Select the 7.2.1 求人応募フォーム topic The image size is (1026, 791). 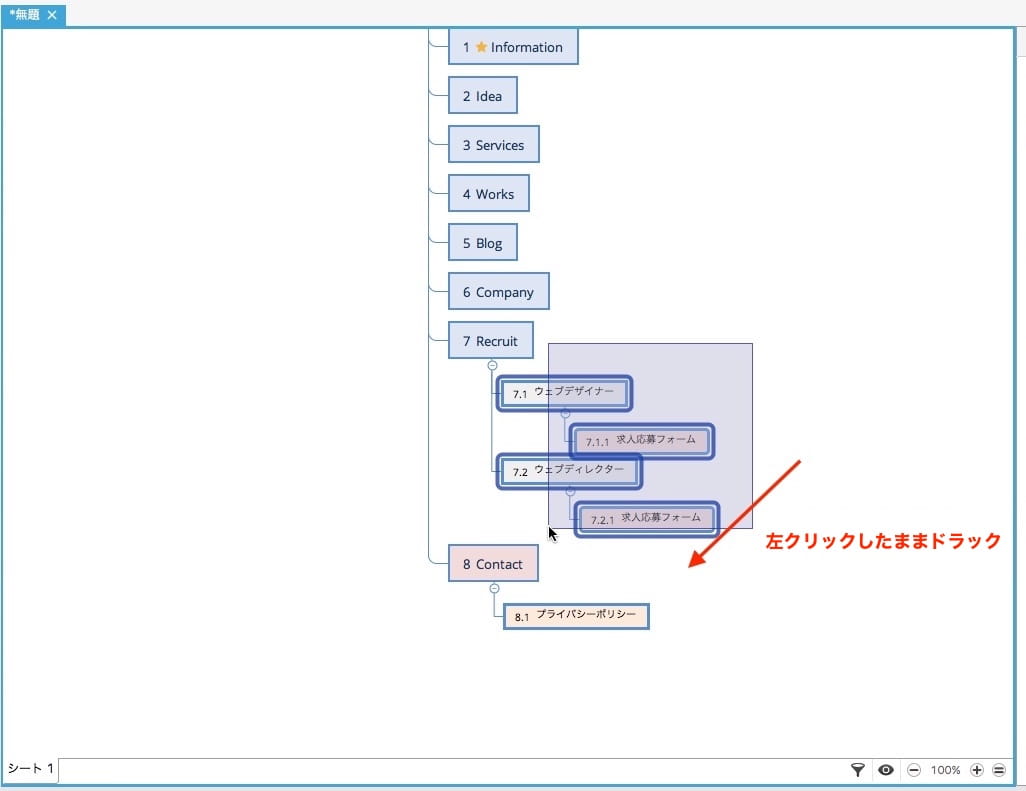[x=646, y=519]
